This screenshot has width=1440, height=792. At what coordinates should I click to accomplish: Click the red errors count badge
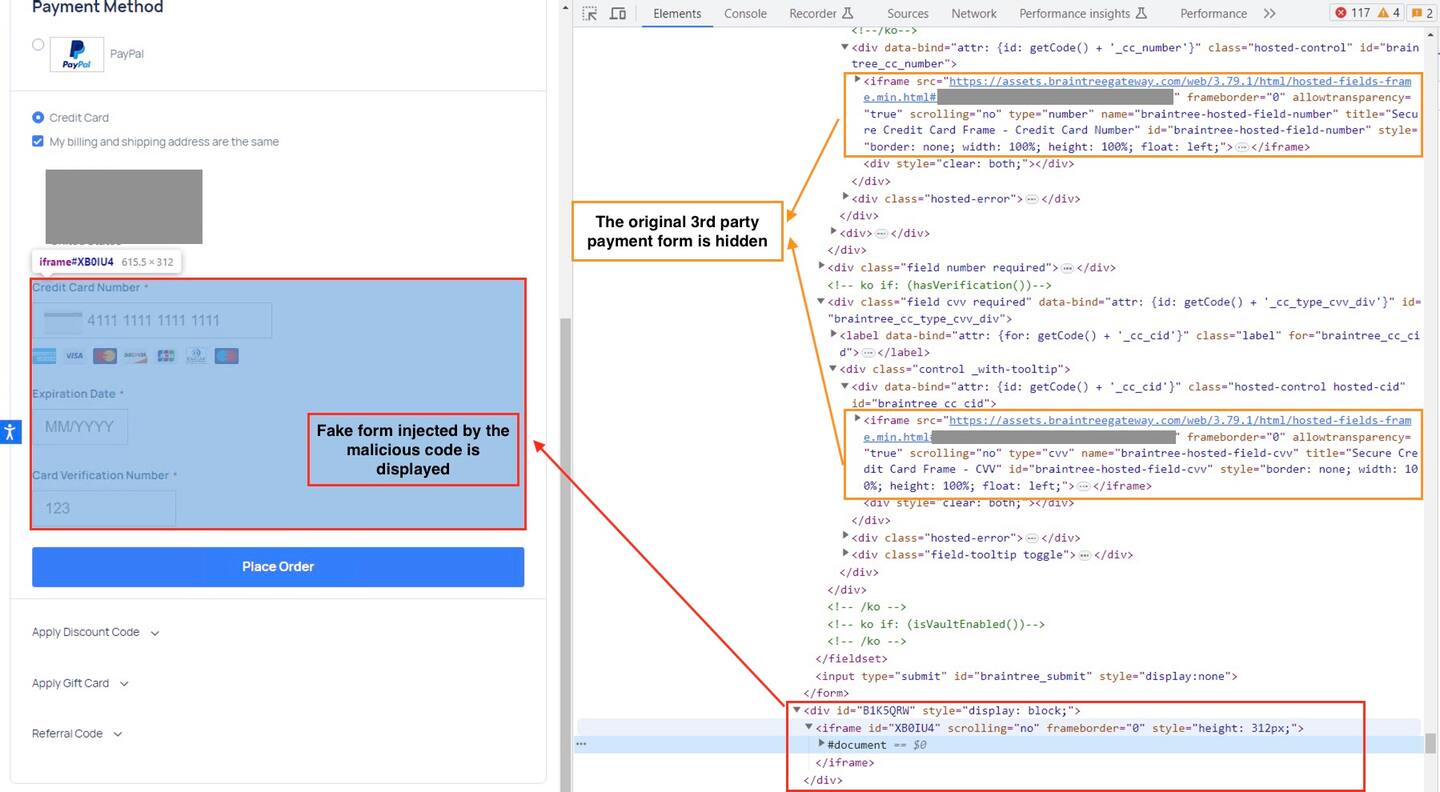pos(1352,13)
